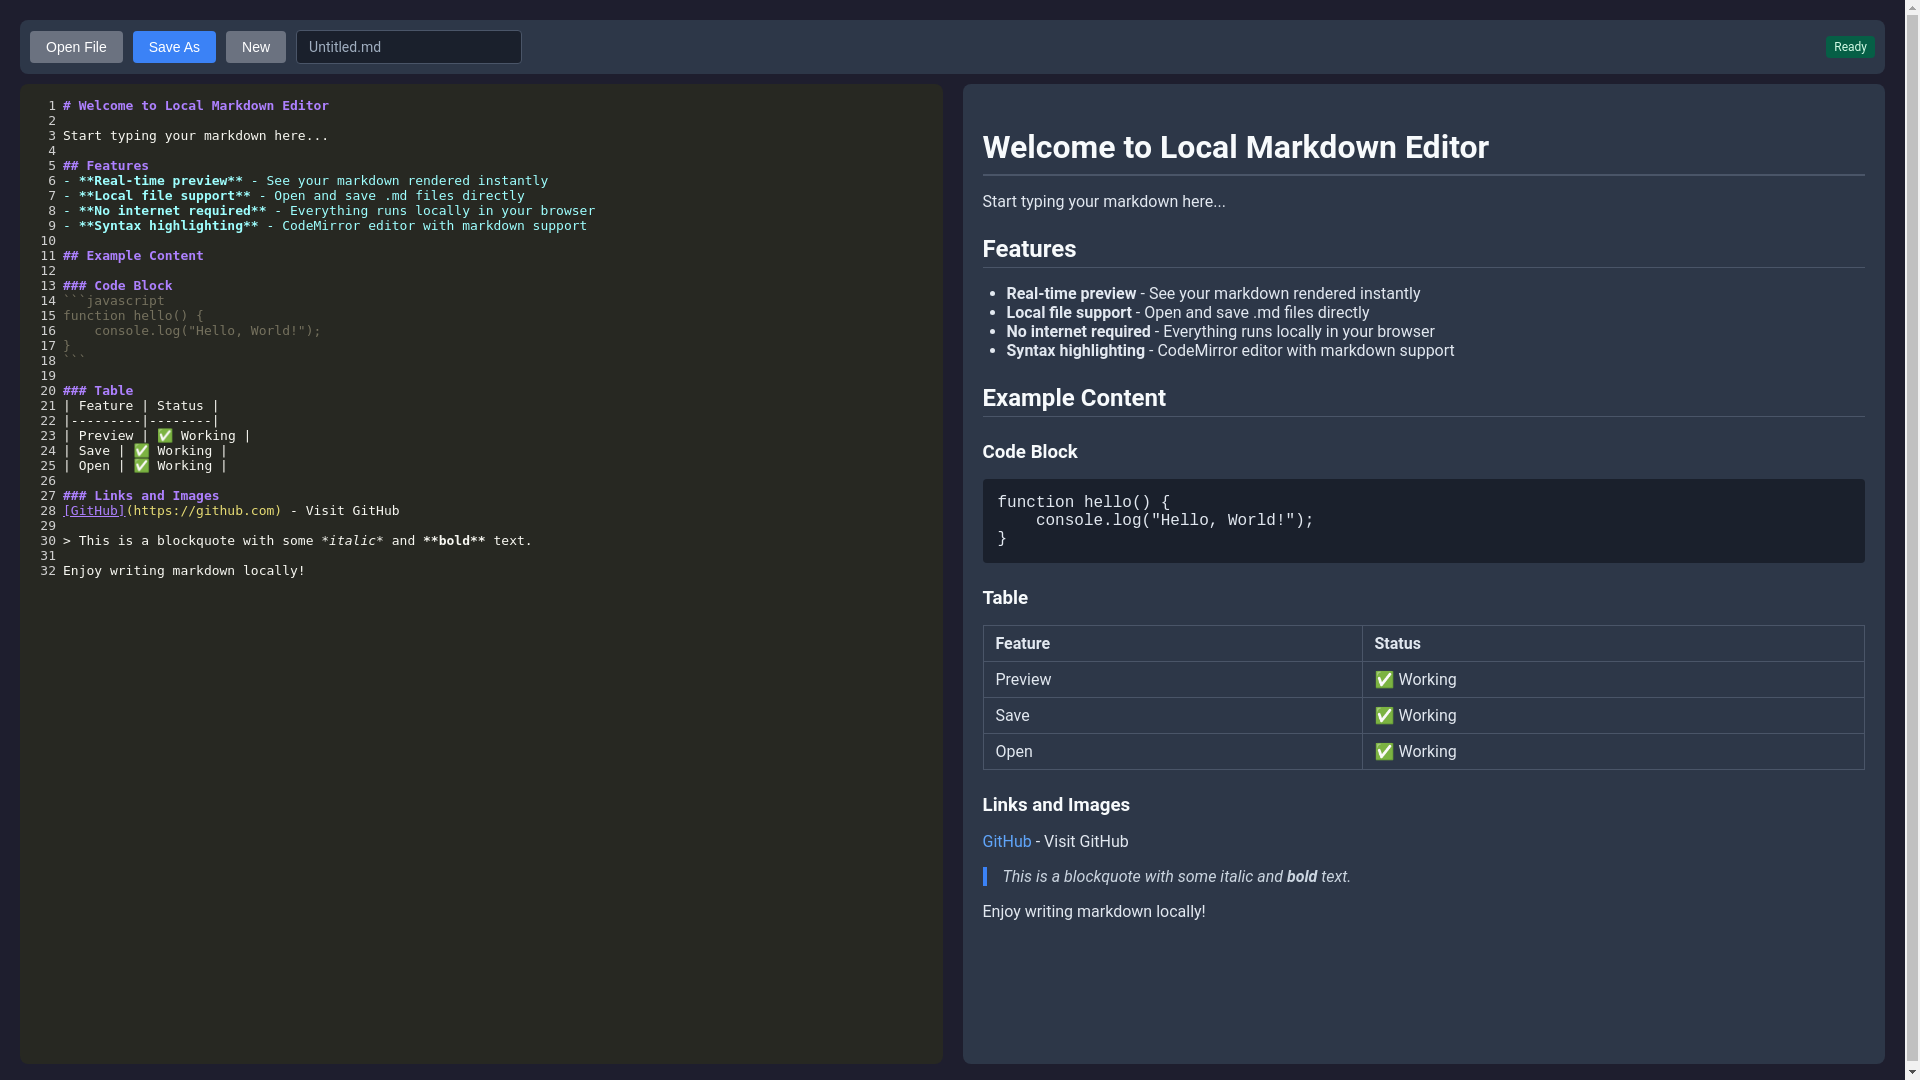Click the 'Local file support' bullet in preview
Viewport: 1920px width, 1080px height.
1188,313
